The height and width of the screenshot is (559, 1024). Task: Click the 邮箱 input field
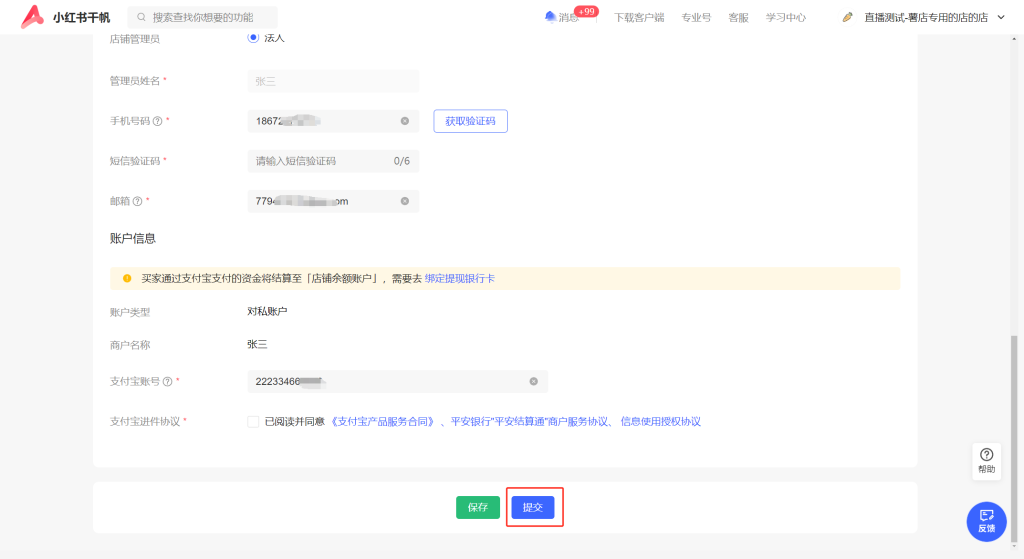(333, 201)
